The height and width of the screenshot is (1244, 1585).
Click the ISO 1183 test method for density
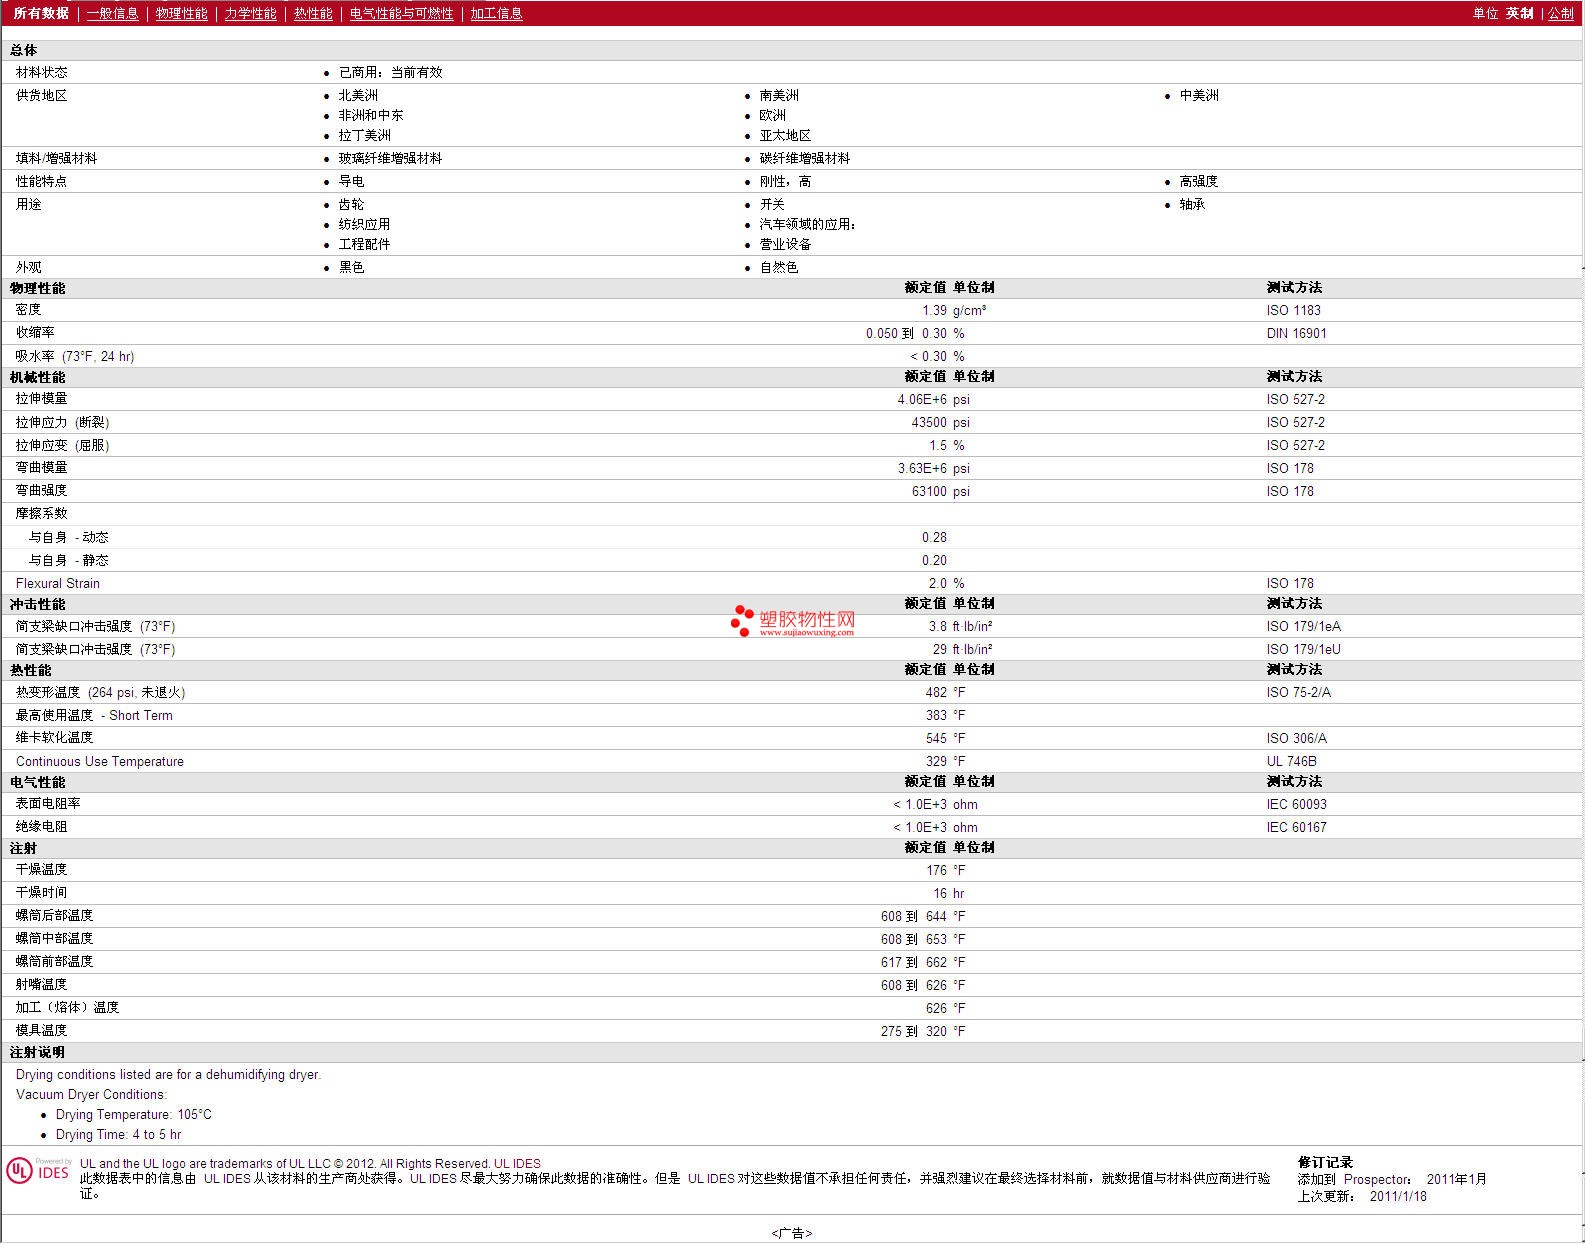(x=1293, y=310)
